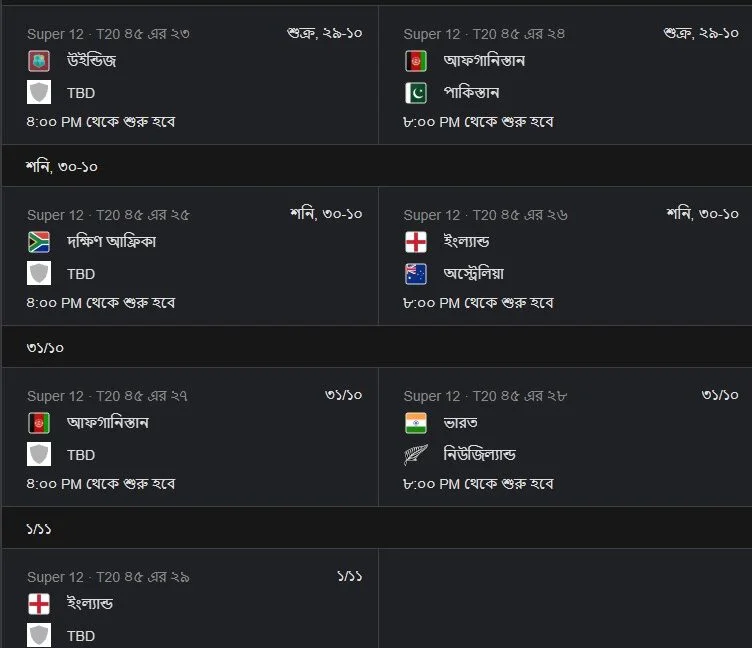Click the অস্ট্রেলিয়া team name
Image resolution: width=752 pixels, height=648 pixels.
(x=474, y=273)
